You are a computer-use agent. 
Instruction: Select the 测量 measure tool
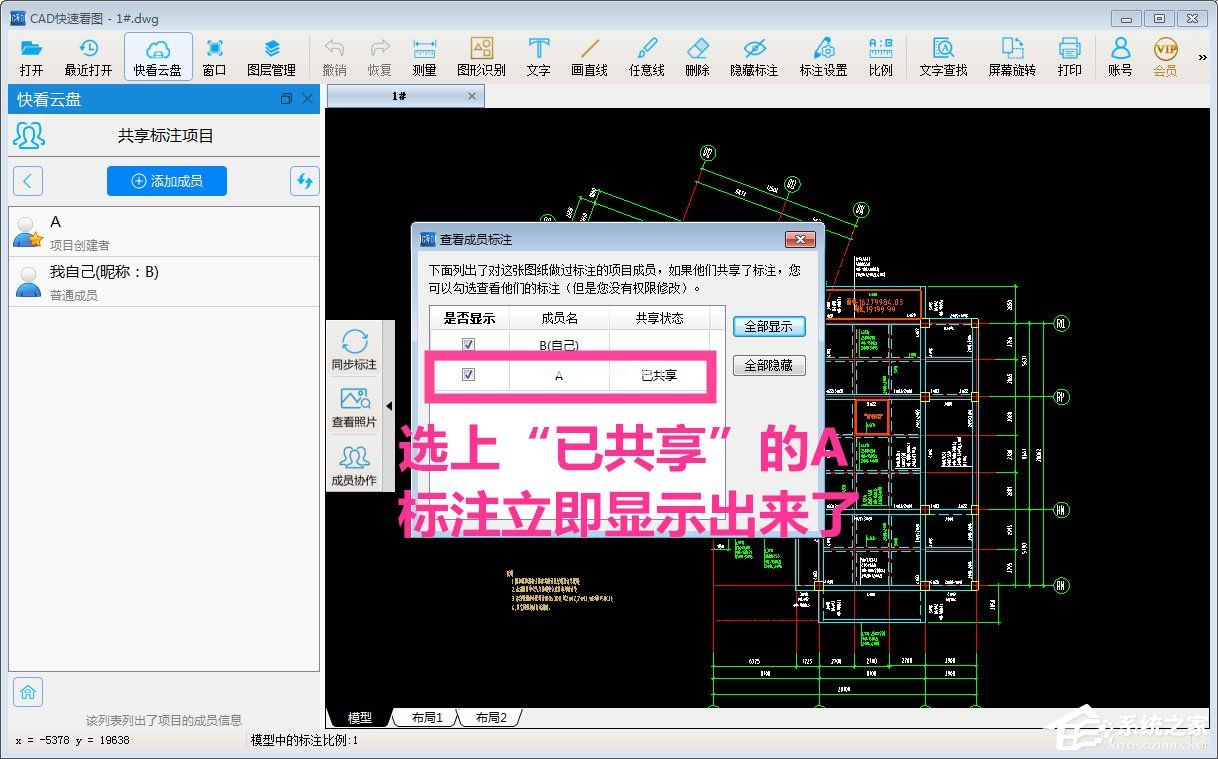[424, 56]
